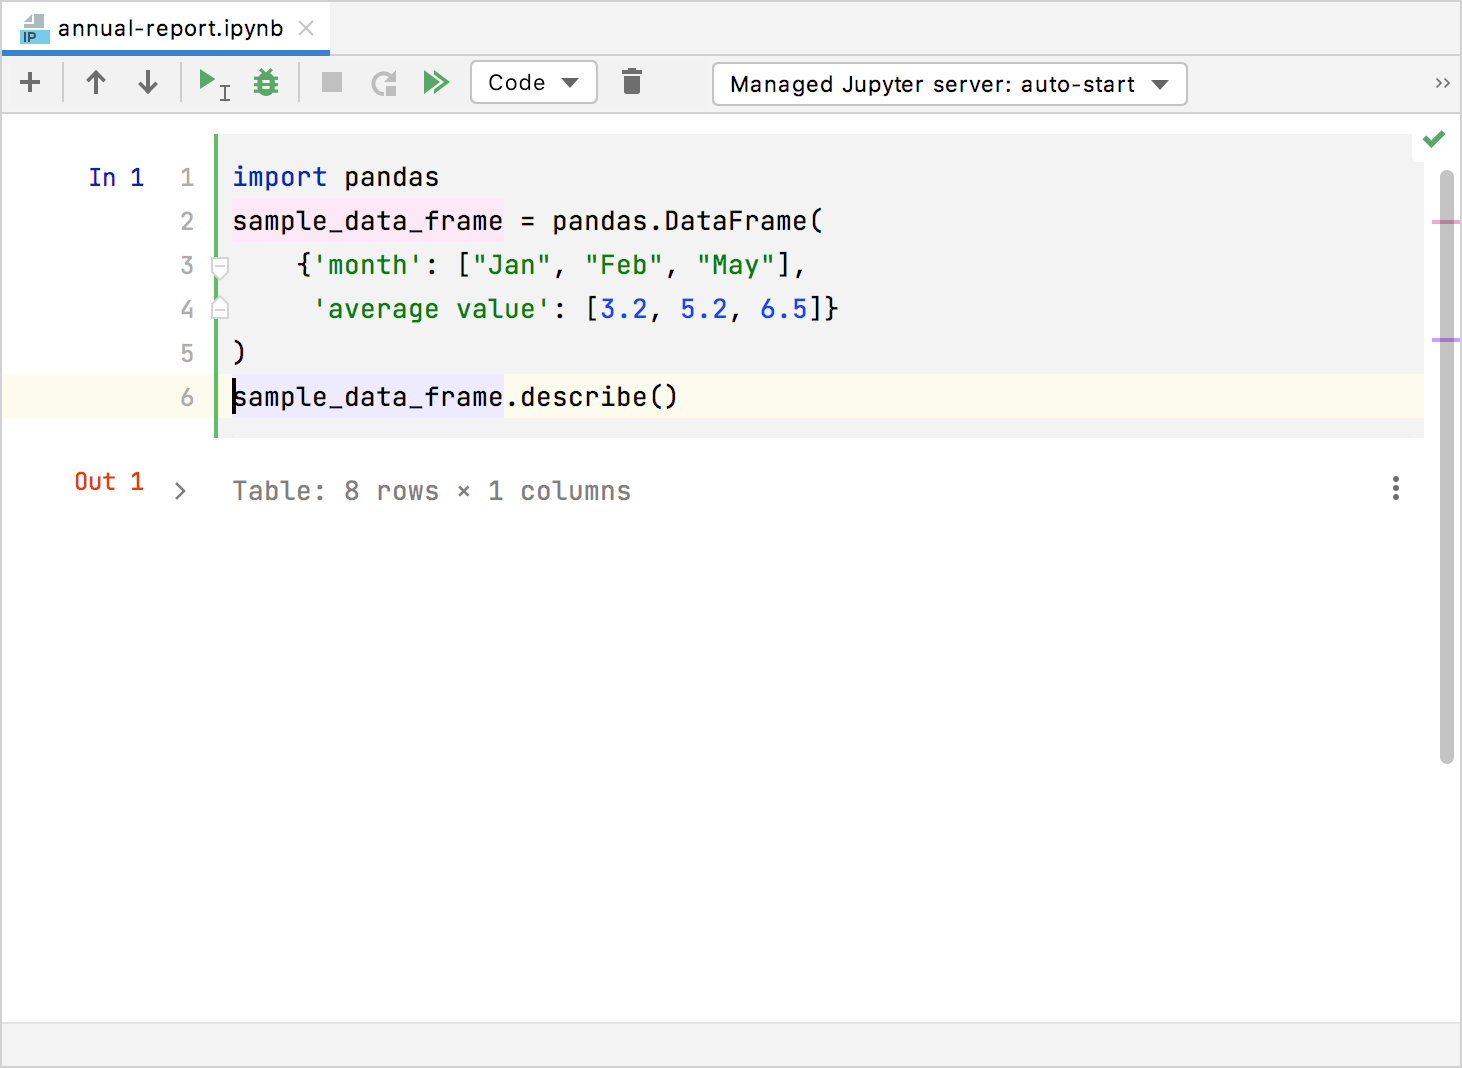The image size is (1462, 1068).
Task: Interrupt kernel with the stop square
Action: click(x=332, y=82)
